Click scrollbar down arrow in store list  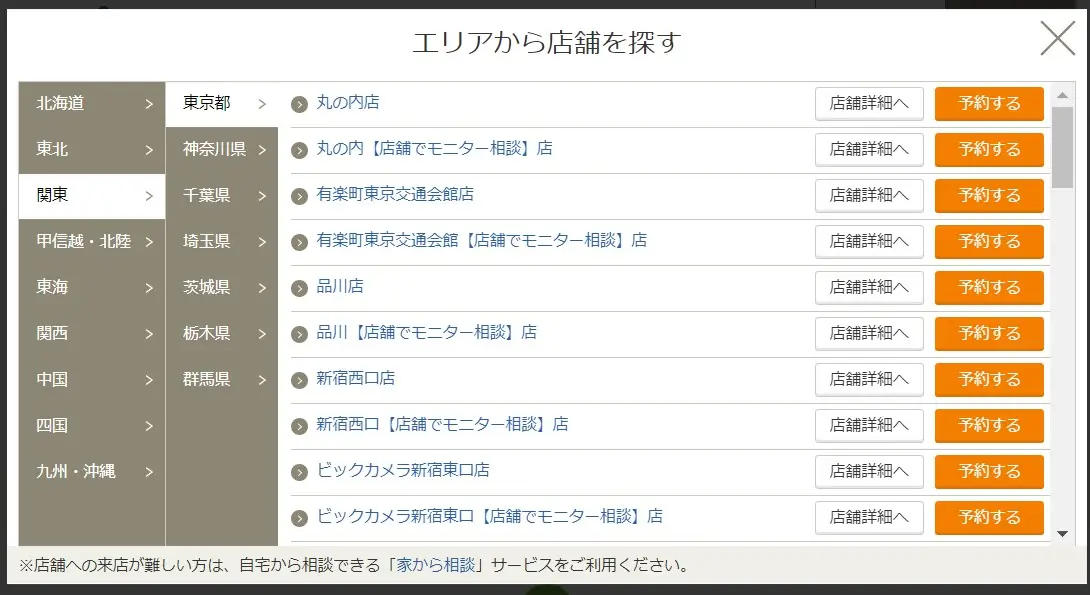tap(1062, 534)
